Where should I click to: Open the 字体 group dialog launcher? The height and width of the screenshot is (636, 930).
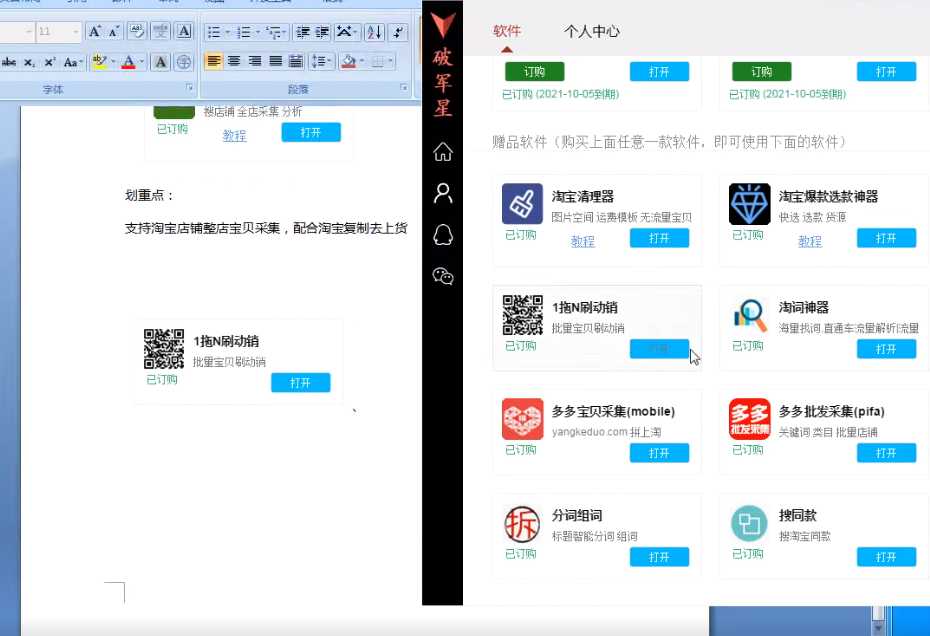(x=189, y=88)
